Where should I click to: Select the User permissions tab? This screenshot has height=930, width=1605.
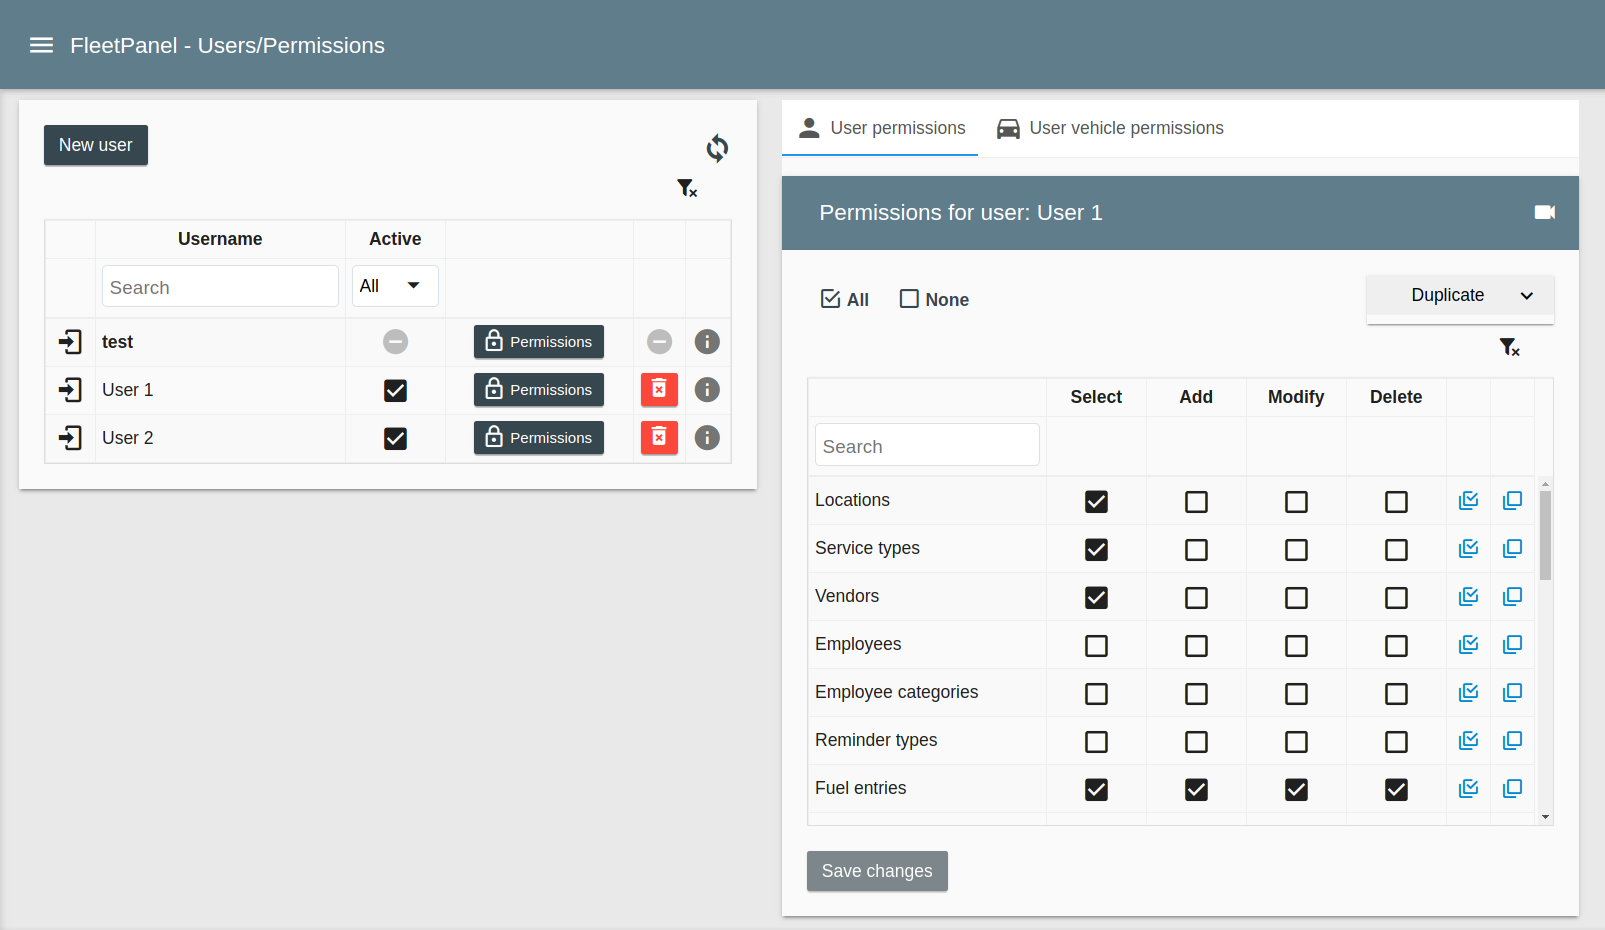pyautogui.click(x=881, y=128)
